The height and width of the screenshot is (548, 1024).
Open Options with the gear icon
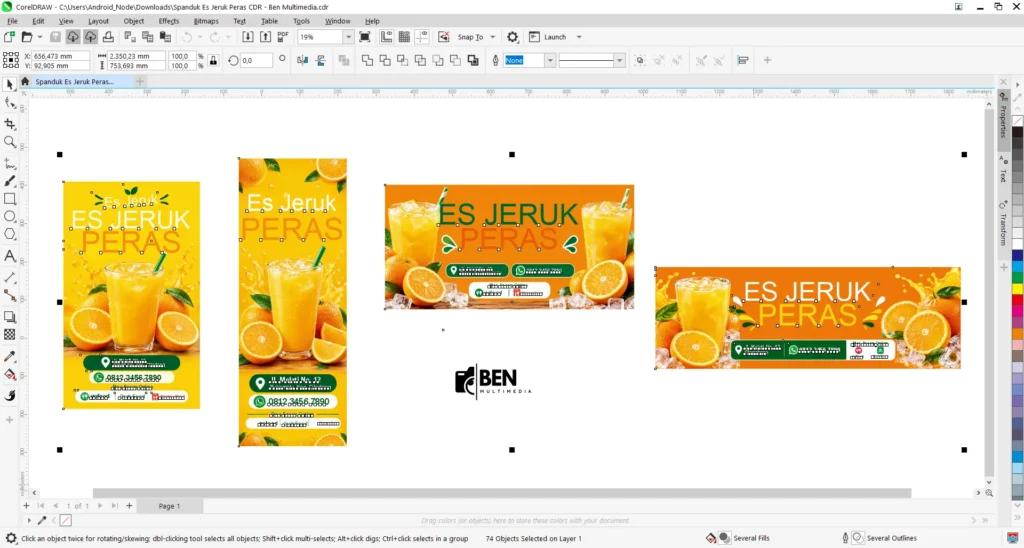513,37
